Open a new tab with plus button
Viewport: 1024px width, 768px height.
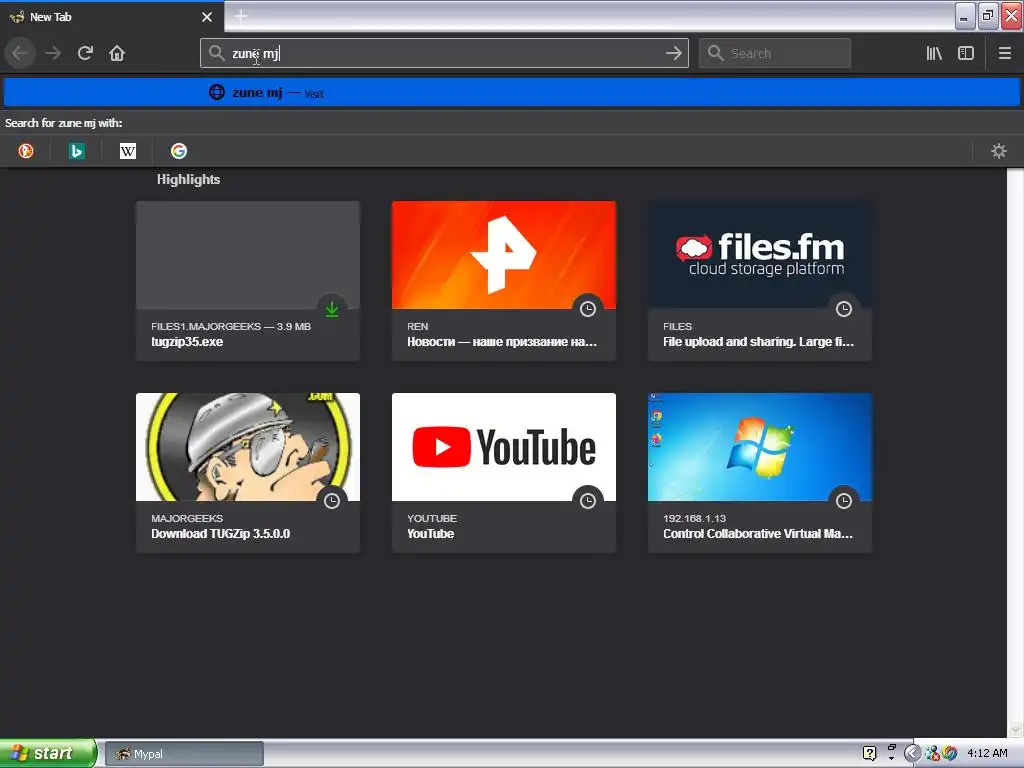coord(241,16)
